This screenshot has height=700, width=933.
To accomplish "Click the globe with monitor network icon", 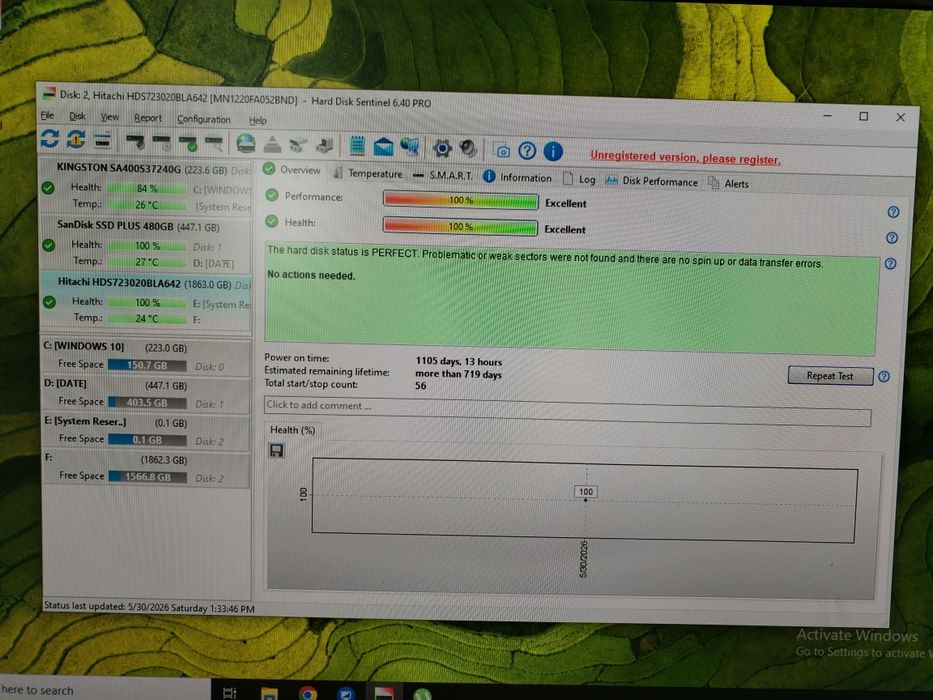I will [409, 147].
